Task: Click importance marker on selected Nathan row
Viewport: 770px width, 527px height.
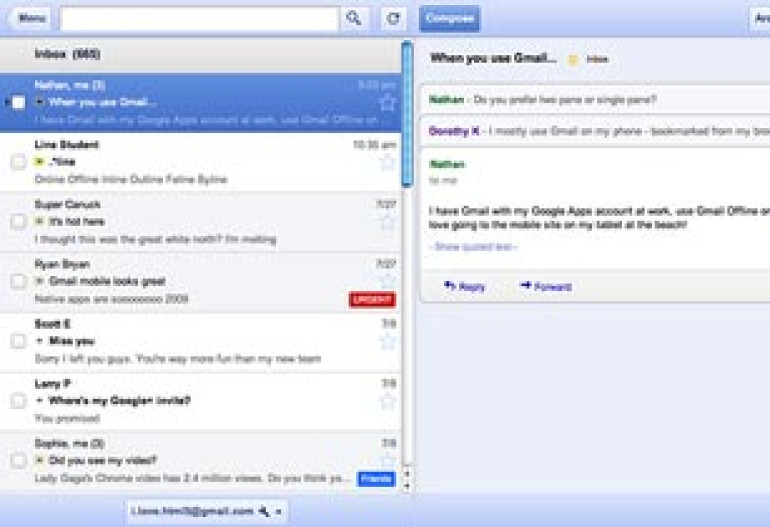Action: (x=40, y=102)
